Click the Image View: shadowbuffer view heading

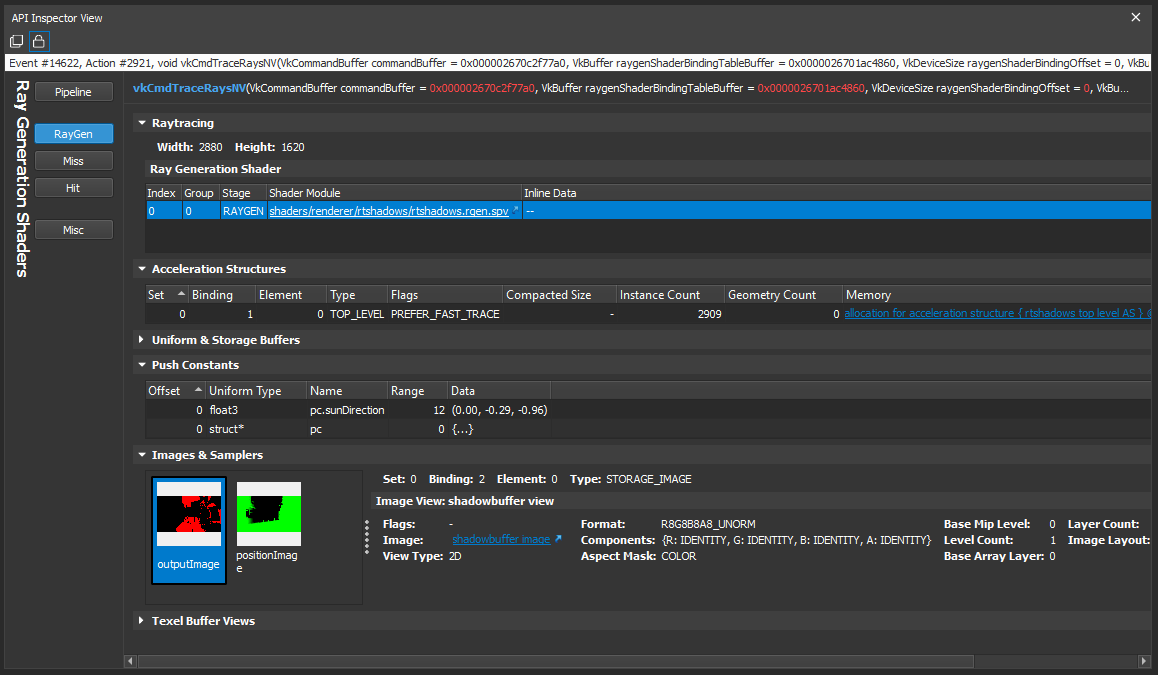(x=465, y=501)
